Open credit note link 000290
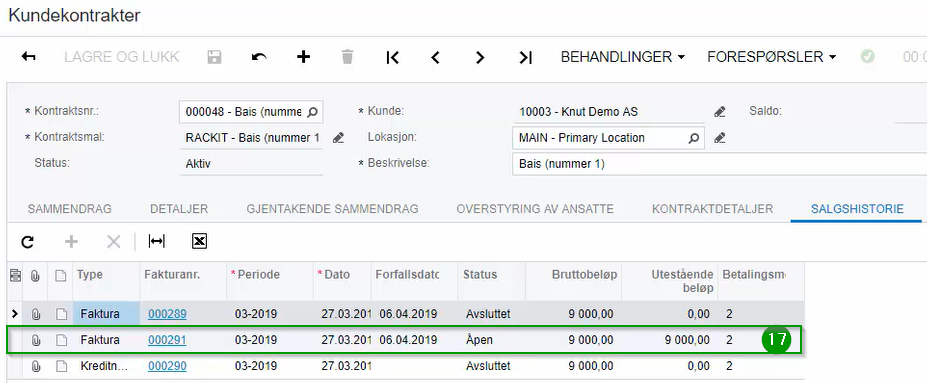The image size is (927, 383). point(167,366)
